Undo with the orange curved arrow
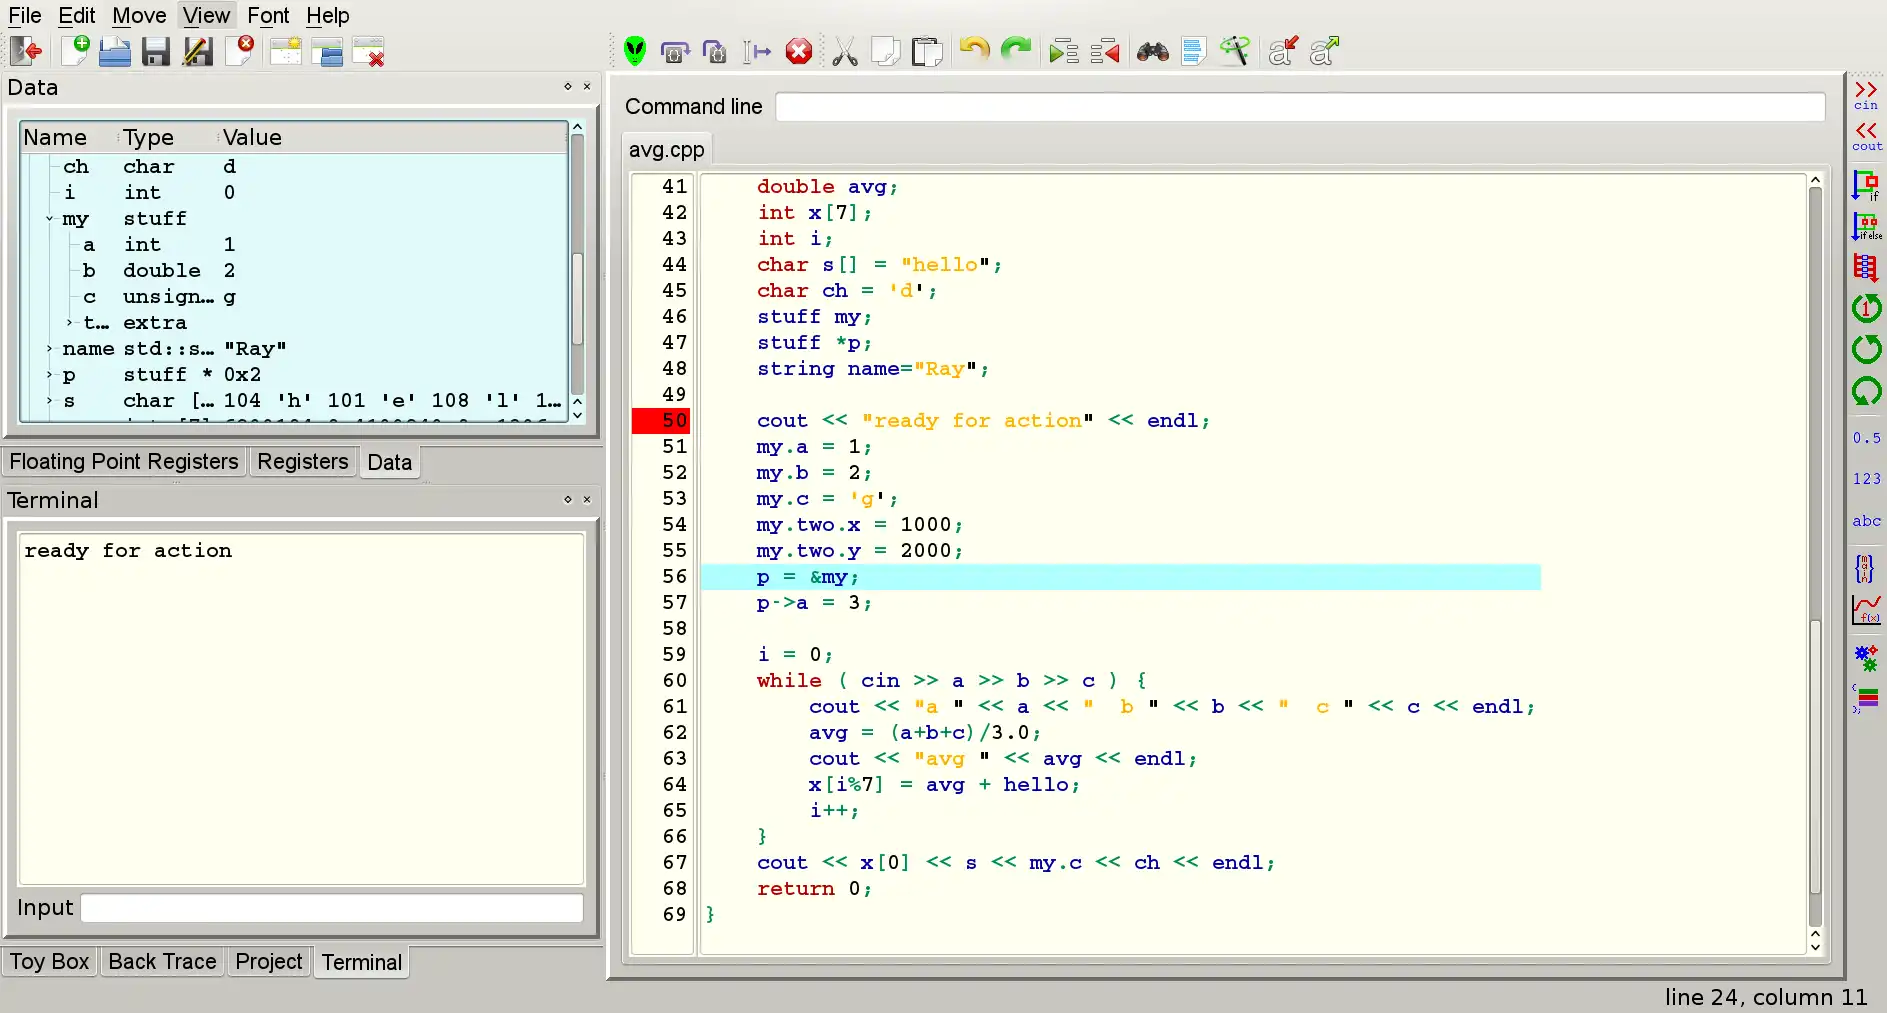 click(x=974, y=49)
